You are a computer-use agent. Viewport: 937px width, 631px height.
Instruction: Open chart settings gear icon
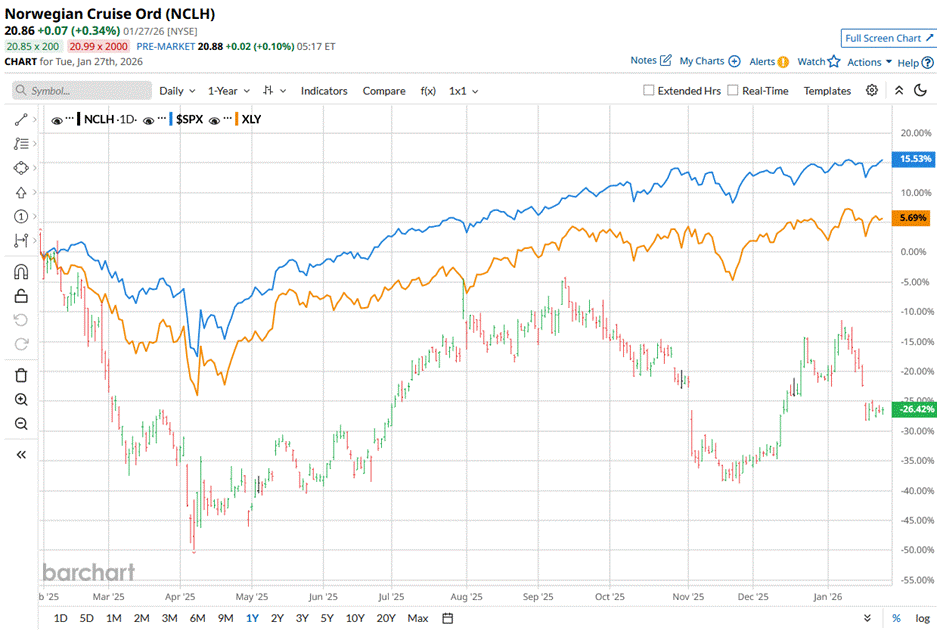(872, 90)
